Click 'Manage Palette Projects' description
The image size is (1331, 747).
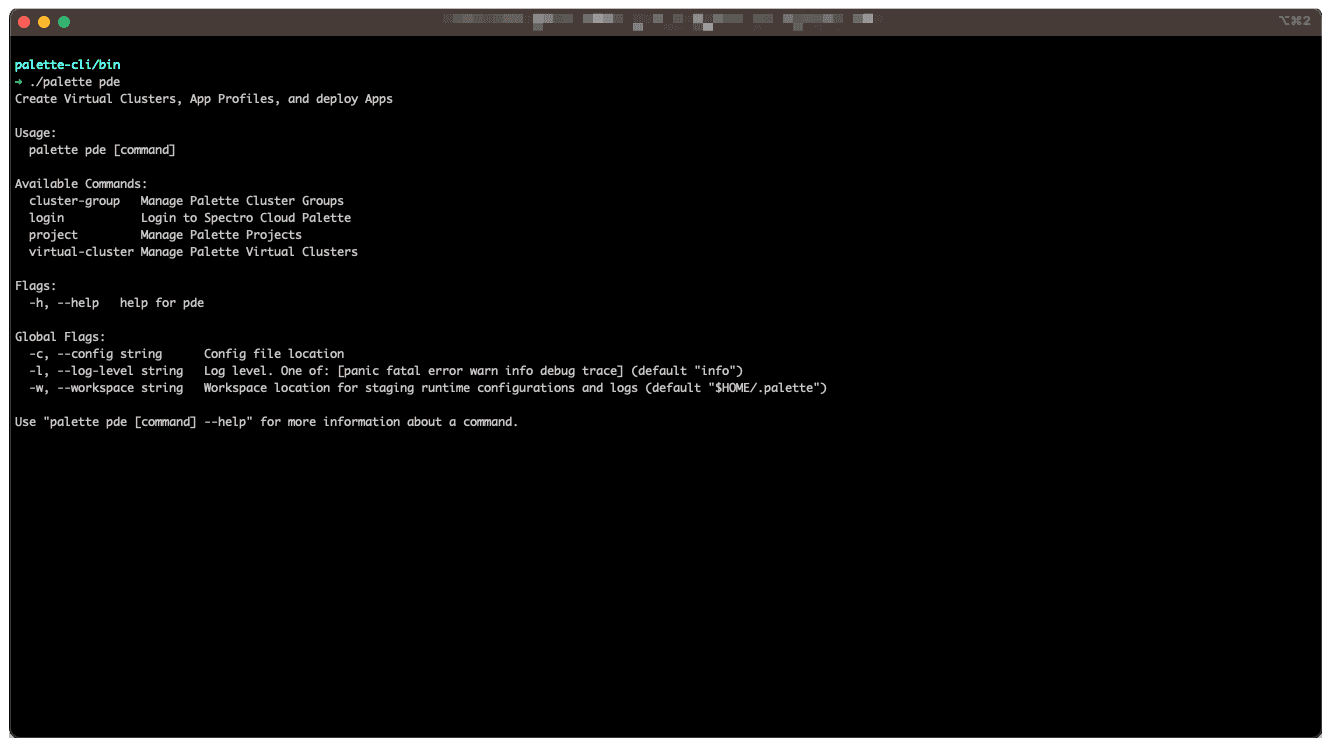(x=221, y=235)
